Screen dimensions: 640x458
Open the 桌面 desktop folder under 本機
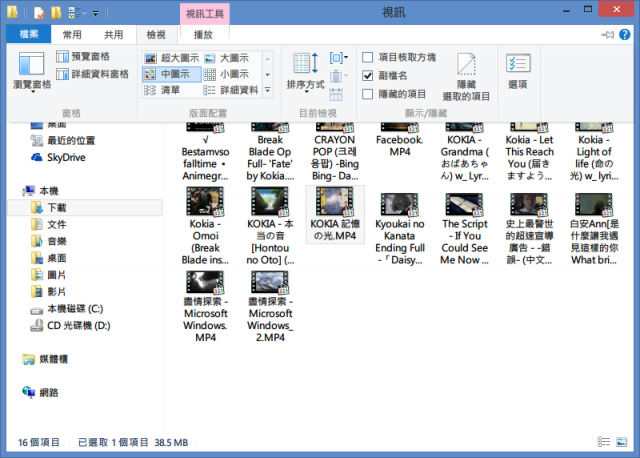49,258
